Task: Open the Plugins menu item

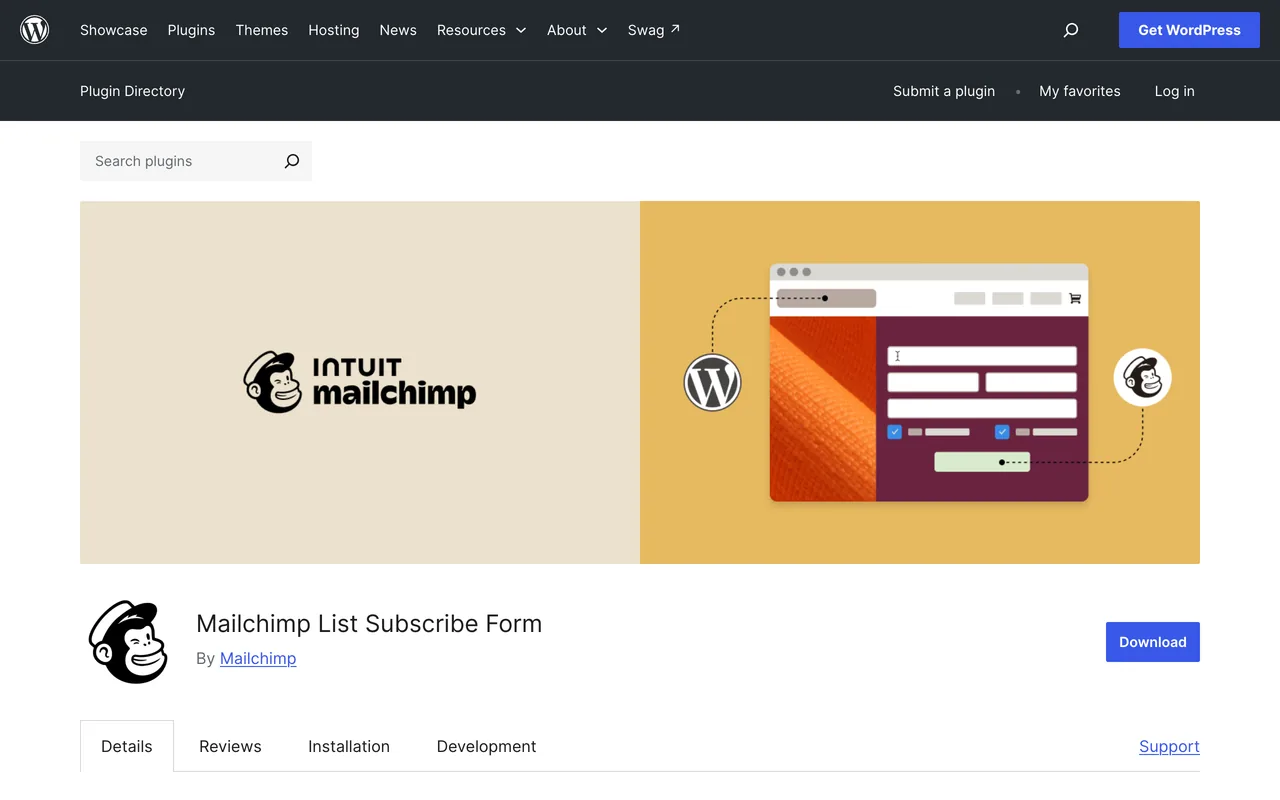Action: (x=191, y=30)
